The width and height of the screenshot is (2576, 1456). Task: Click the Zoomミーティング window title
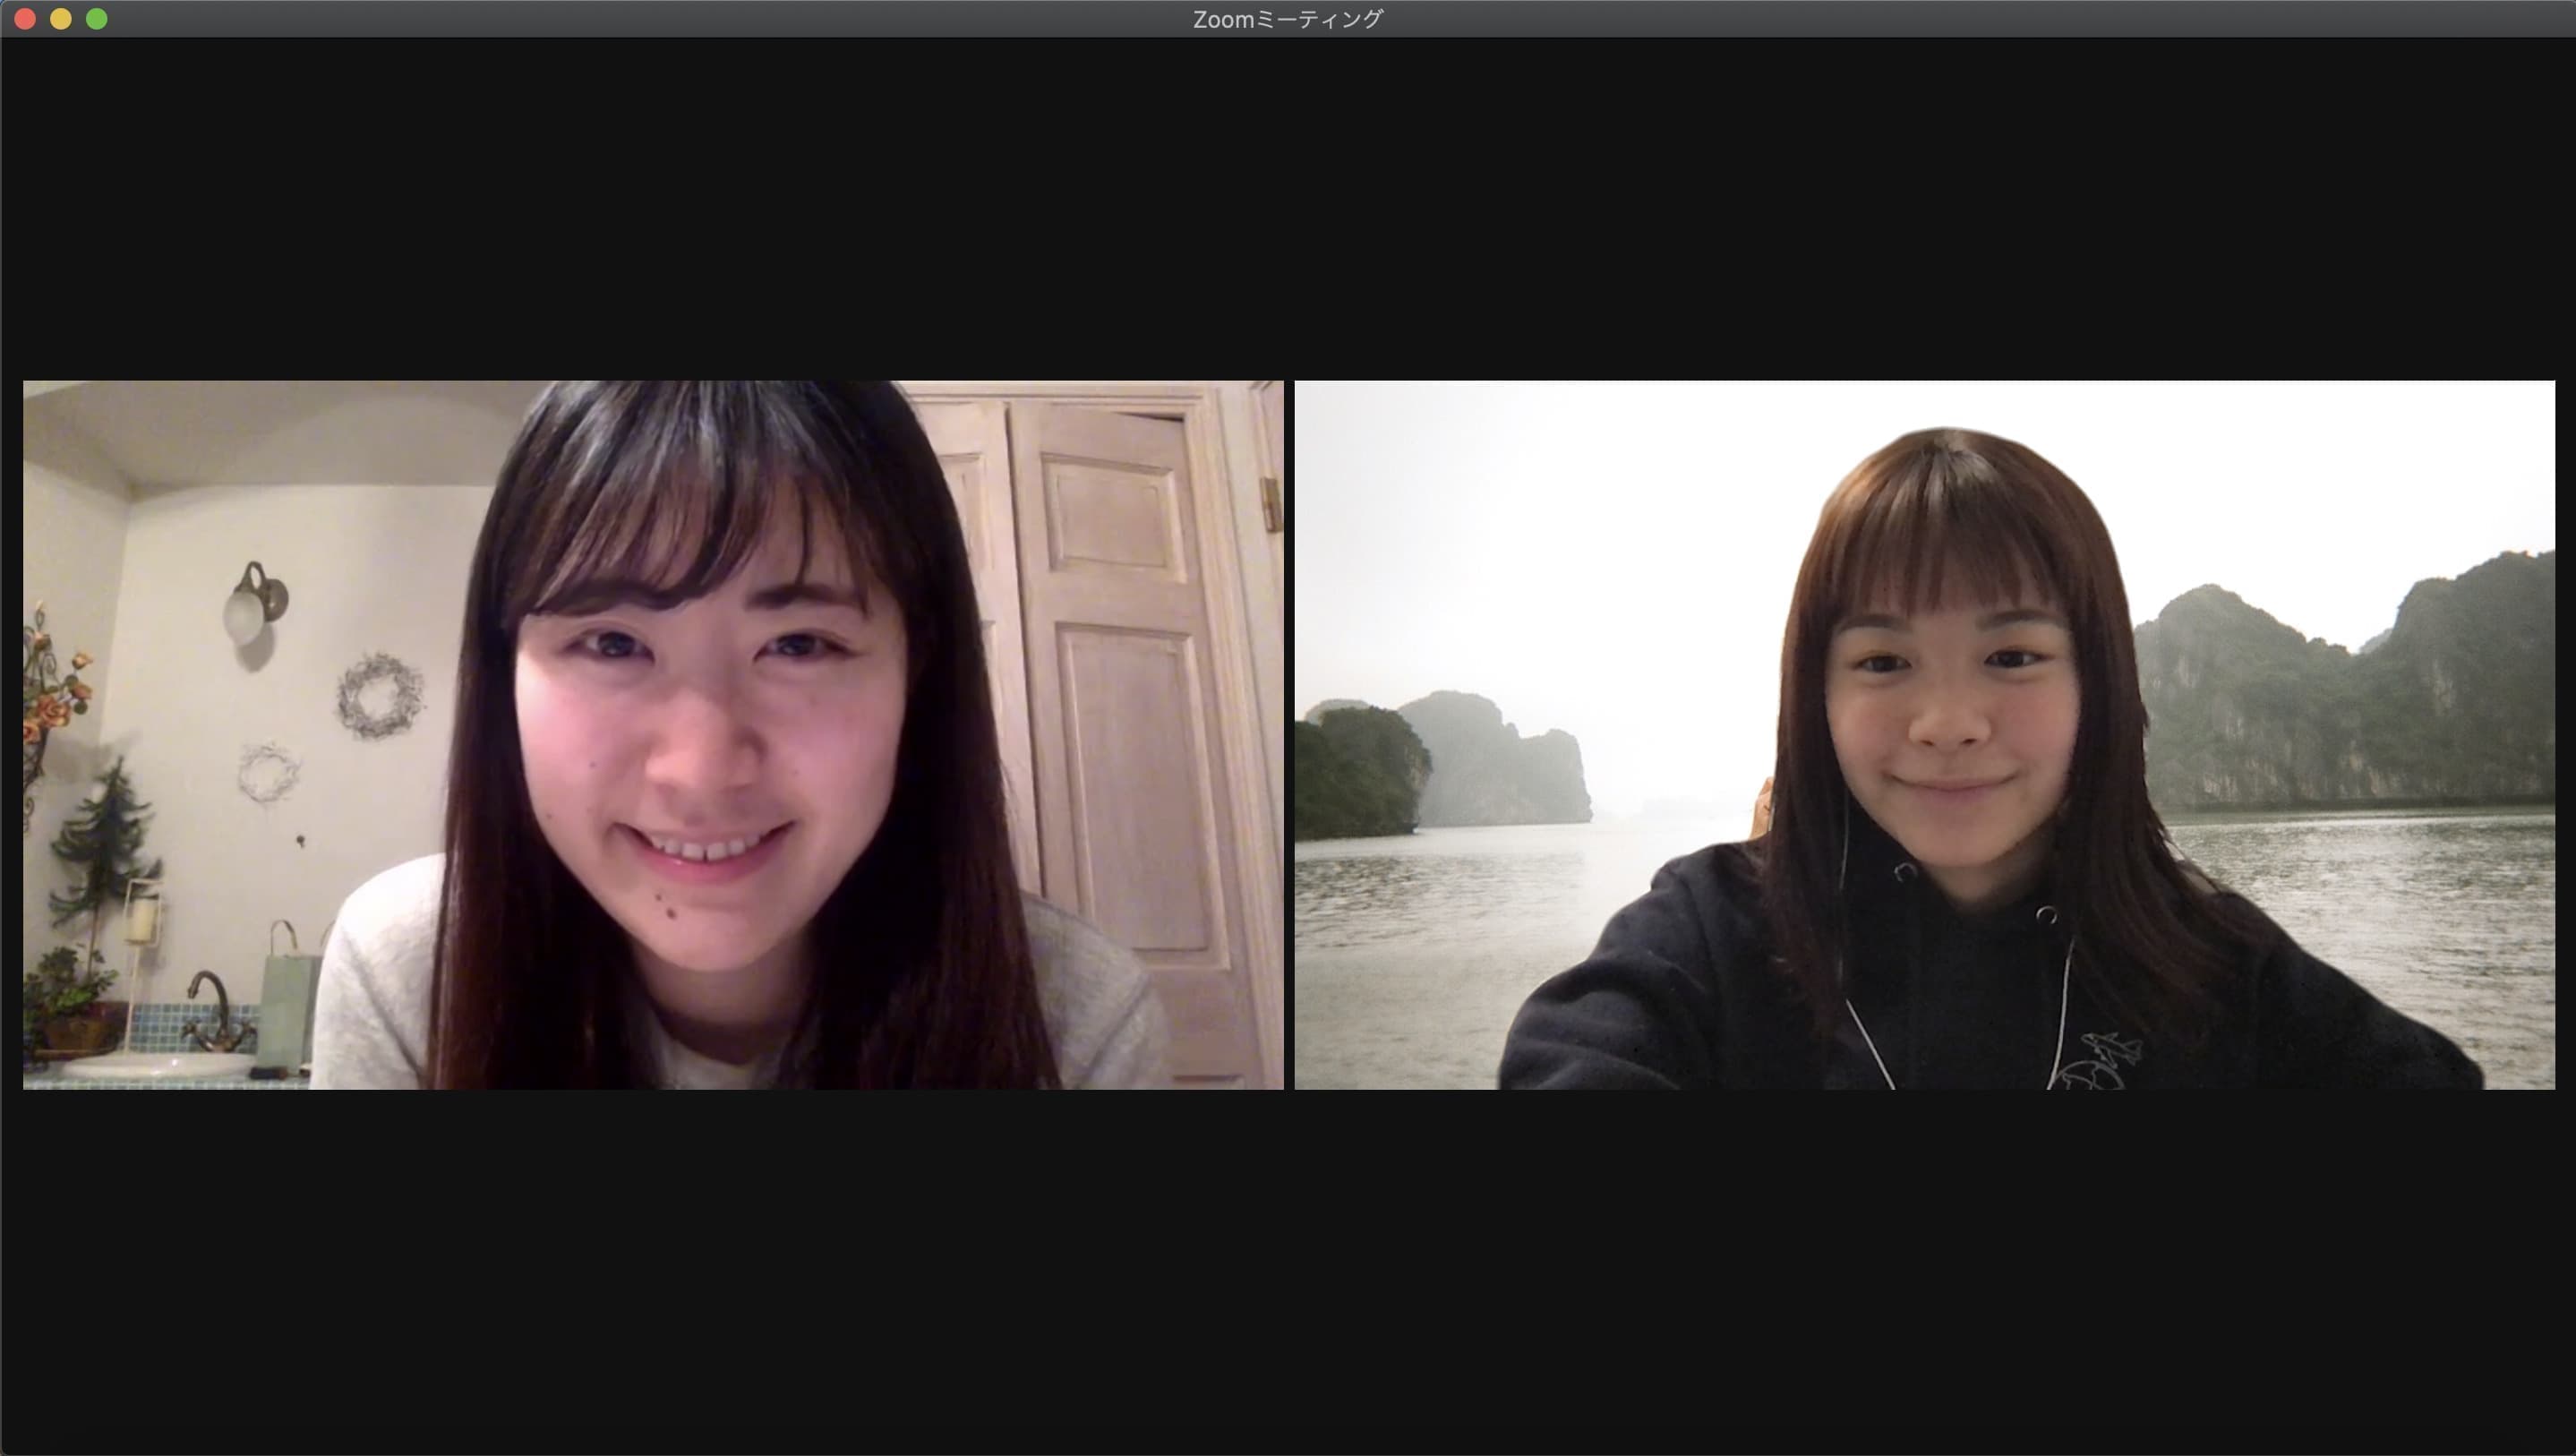point(1287,19)
